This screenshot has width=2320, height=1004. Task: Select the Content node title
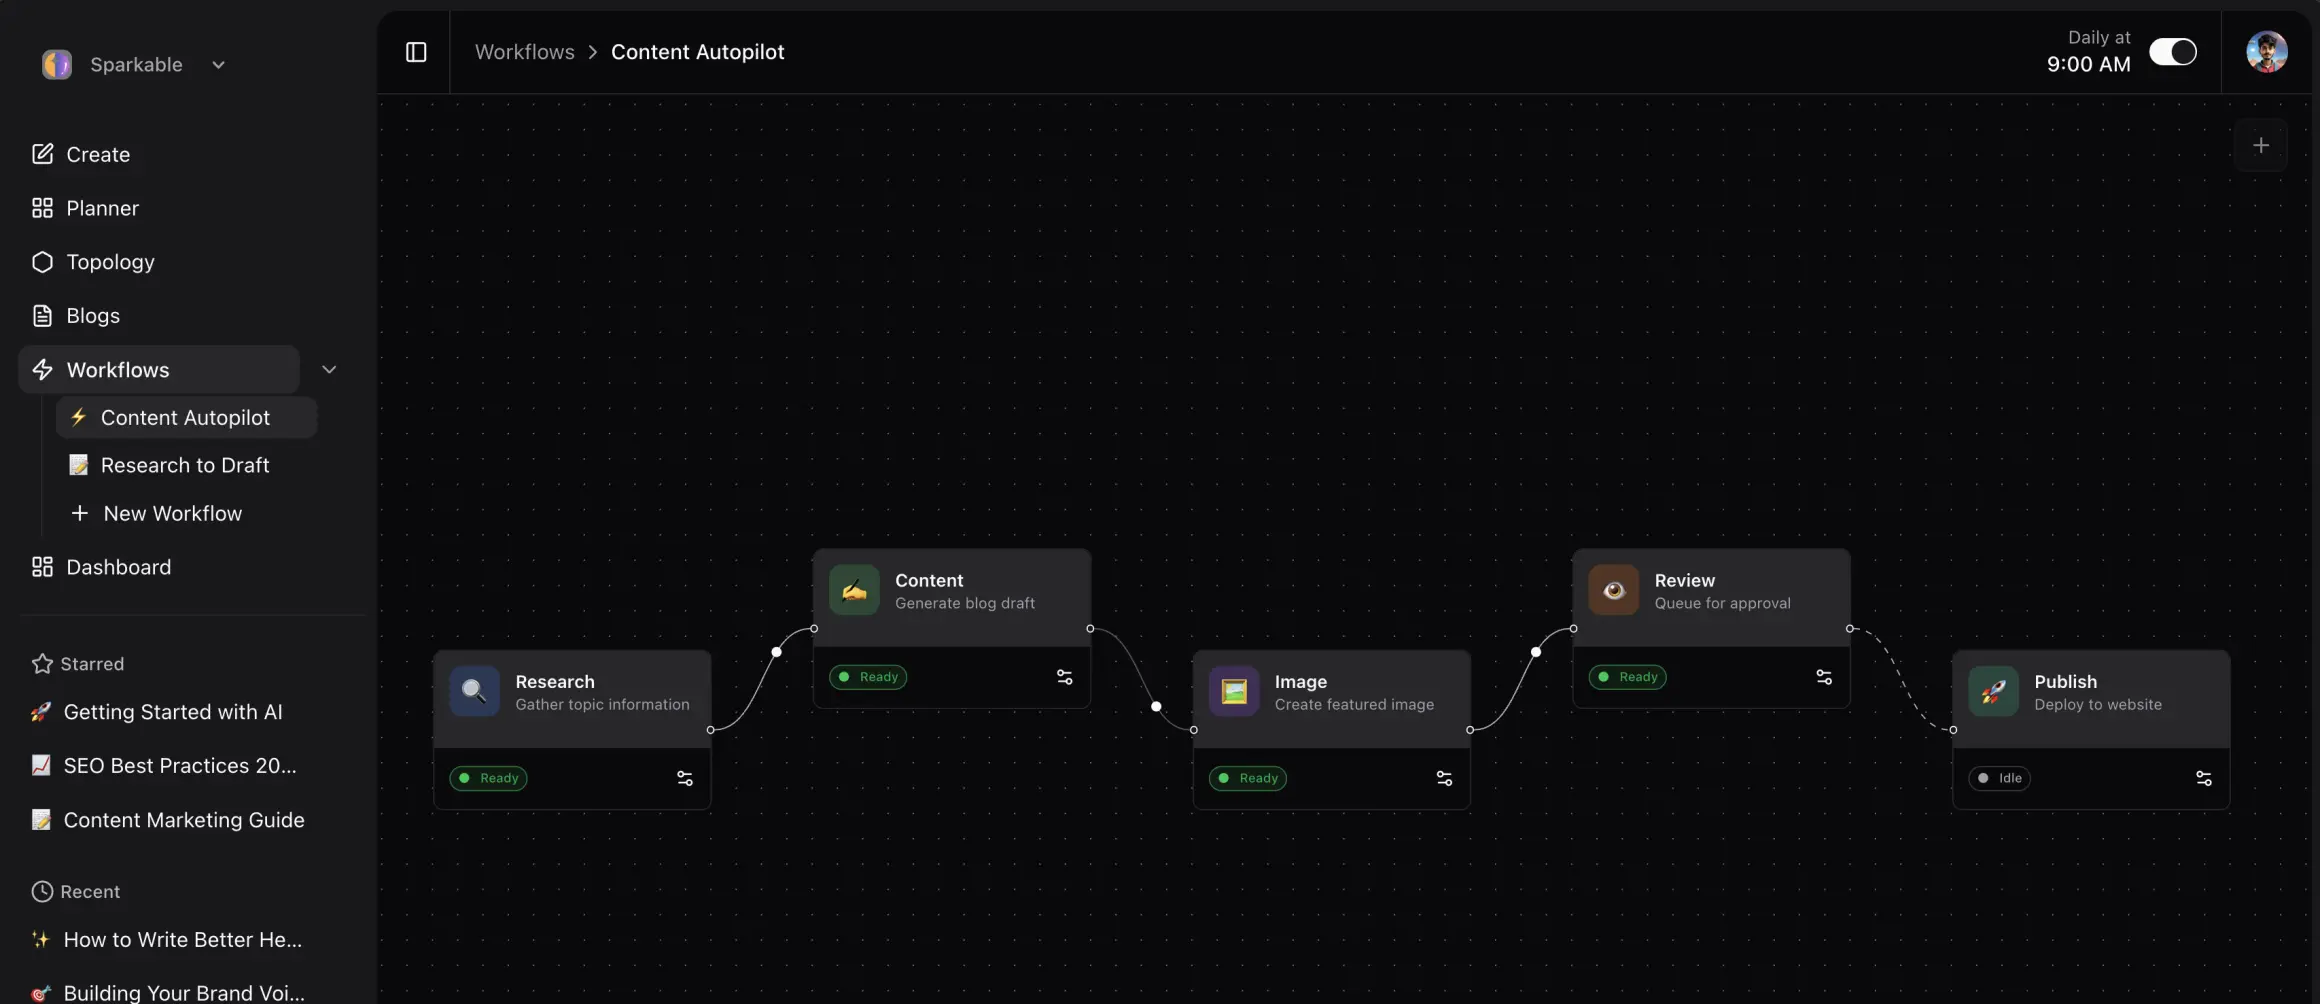point(929,580)
